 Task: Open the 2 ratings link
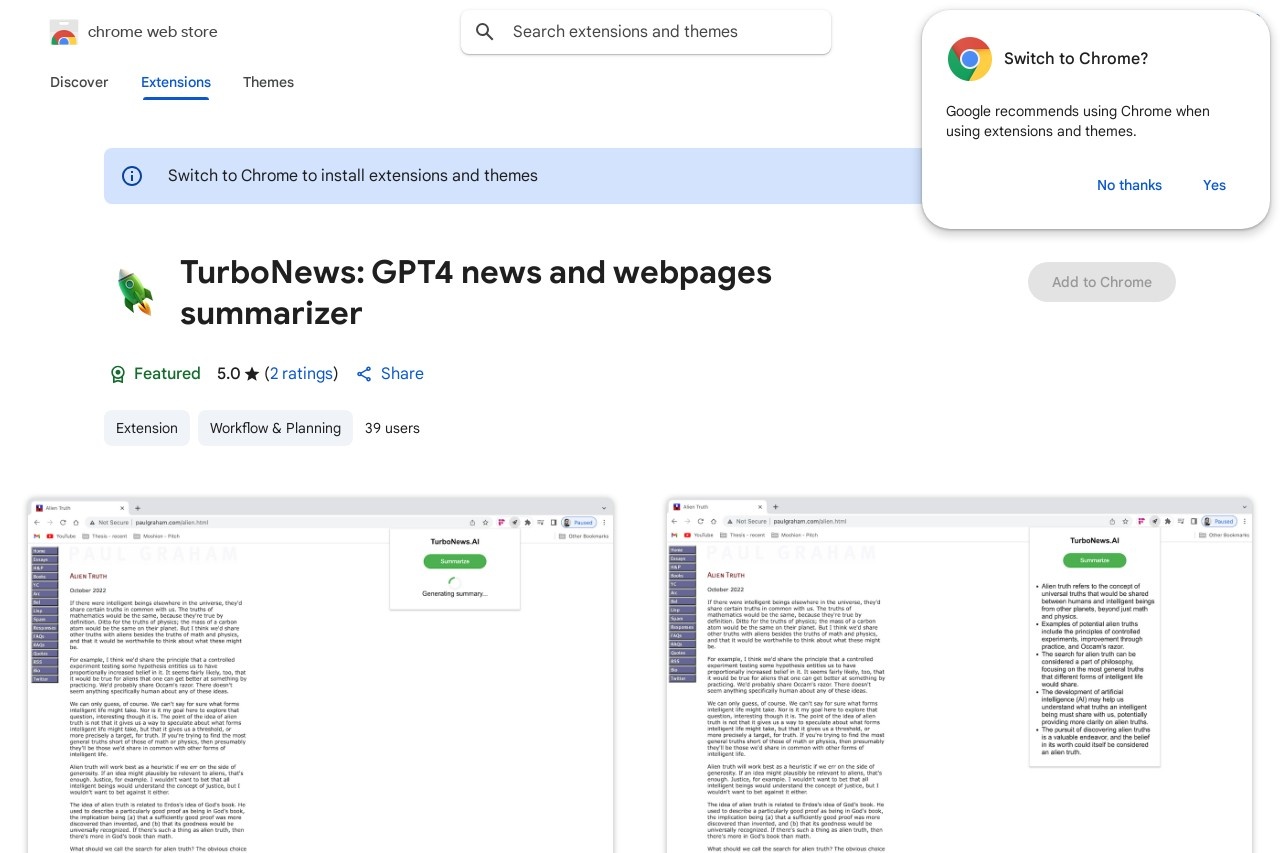click(x=302, y=374)
